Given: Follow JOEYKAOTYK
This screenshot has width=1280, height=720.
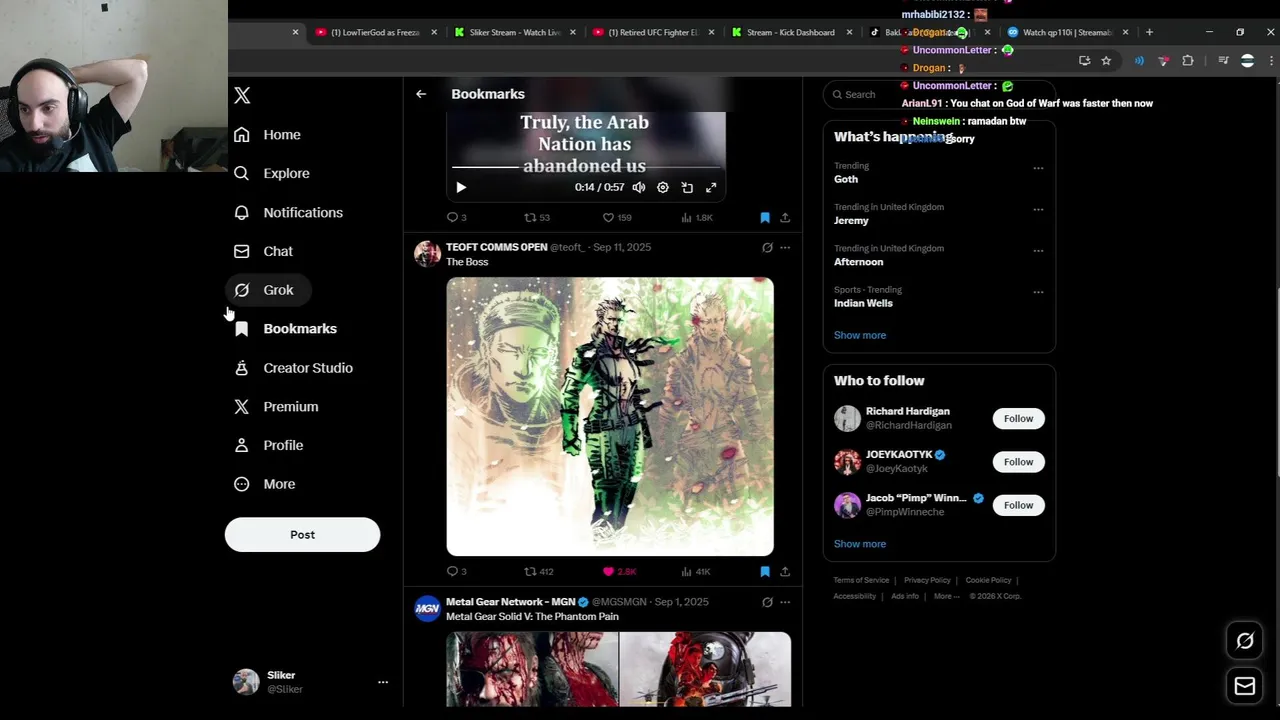Looking at the screenshot, I should pyautogui.click(x=1018, y=462).
